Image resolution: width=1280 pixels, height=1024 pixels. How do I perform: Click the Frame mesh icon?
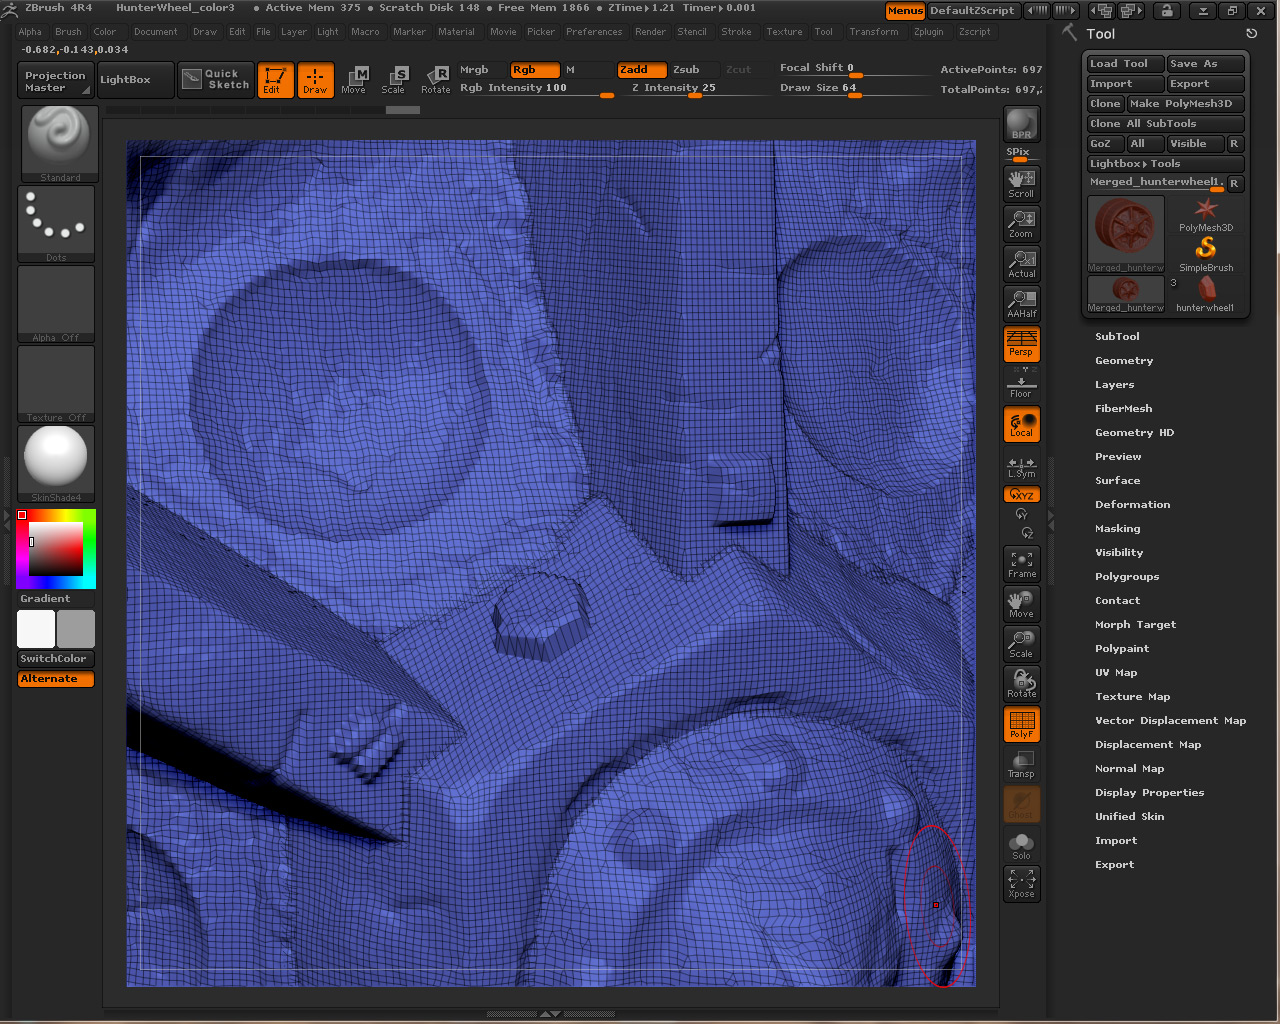pyautogui.click(x=1021, y=563)
